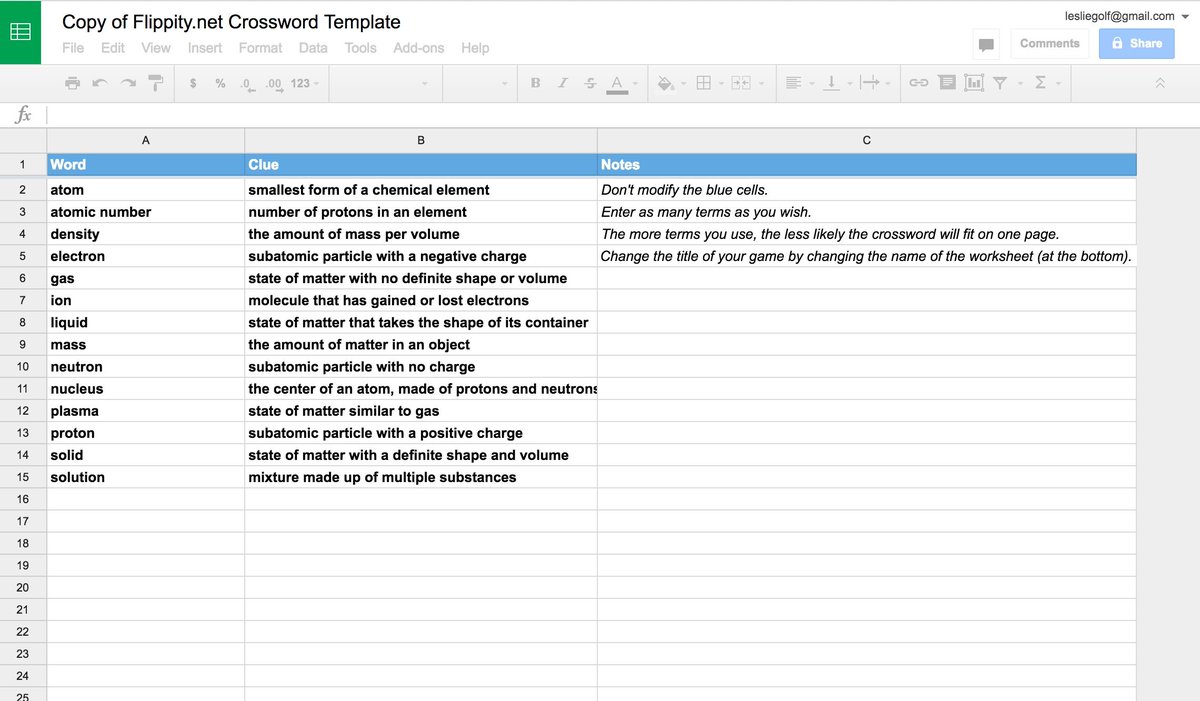Open the Help menu

click(475, 47)
